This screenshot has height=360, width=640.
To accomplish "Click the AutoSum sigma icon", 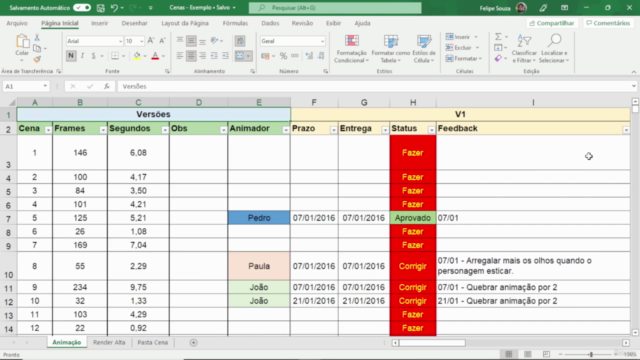I will click(x=498, y=37).
